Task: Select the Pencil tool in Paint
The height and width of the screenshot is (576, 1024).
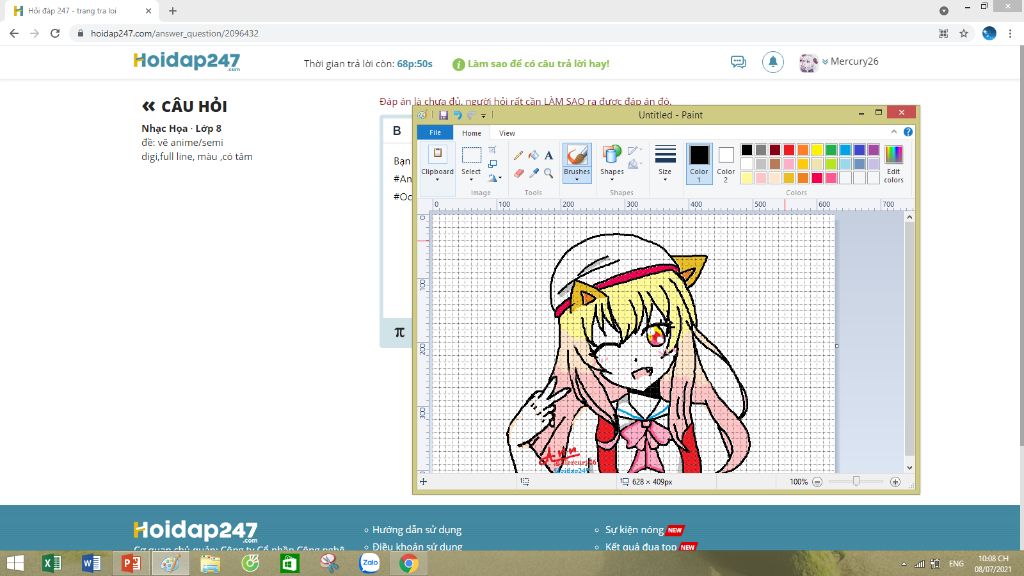Action: coord(519,155)
